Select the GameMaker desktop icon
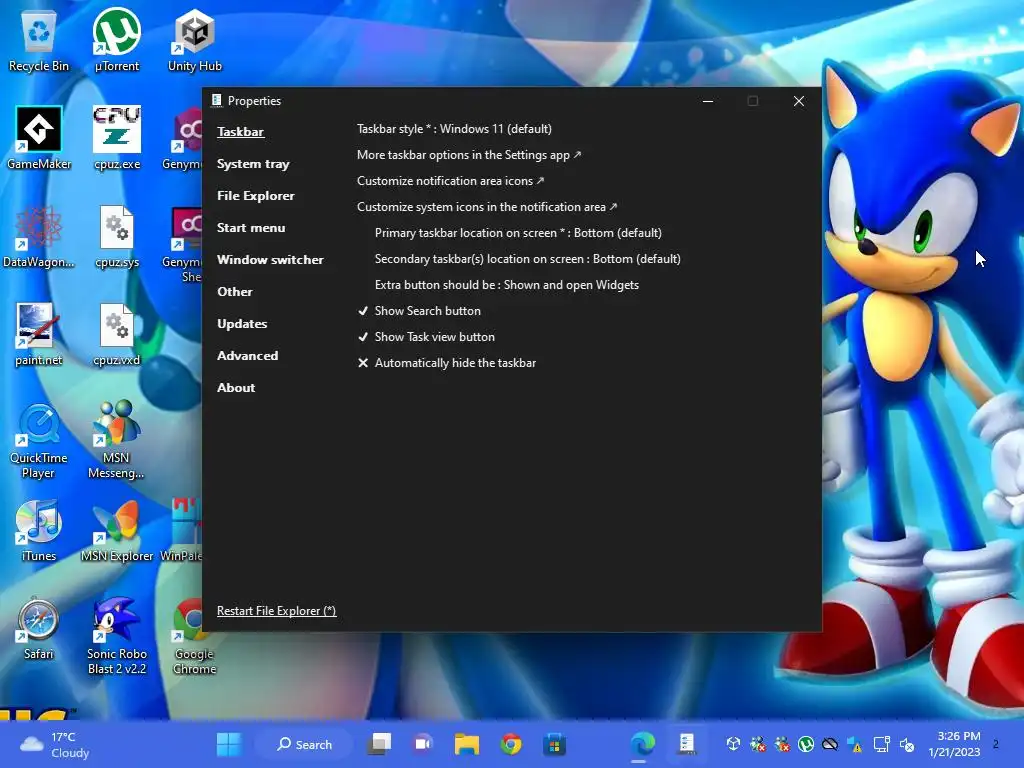The width and height of the screenshot is (1024, 768). point(39,138)
